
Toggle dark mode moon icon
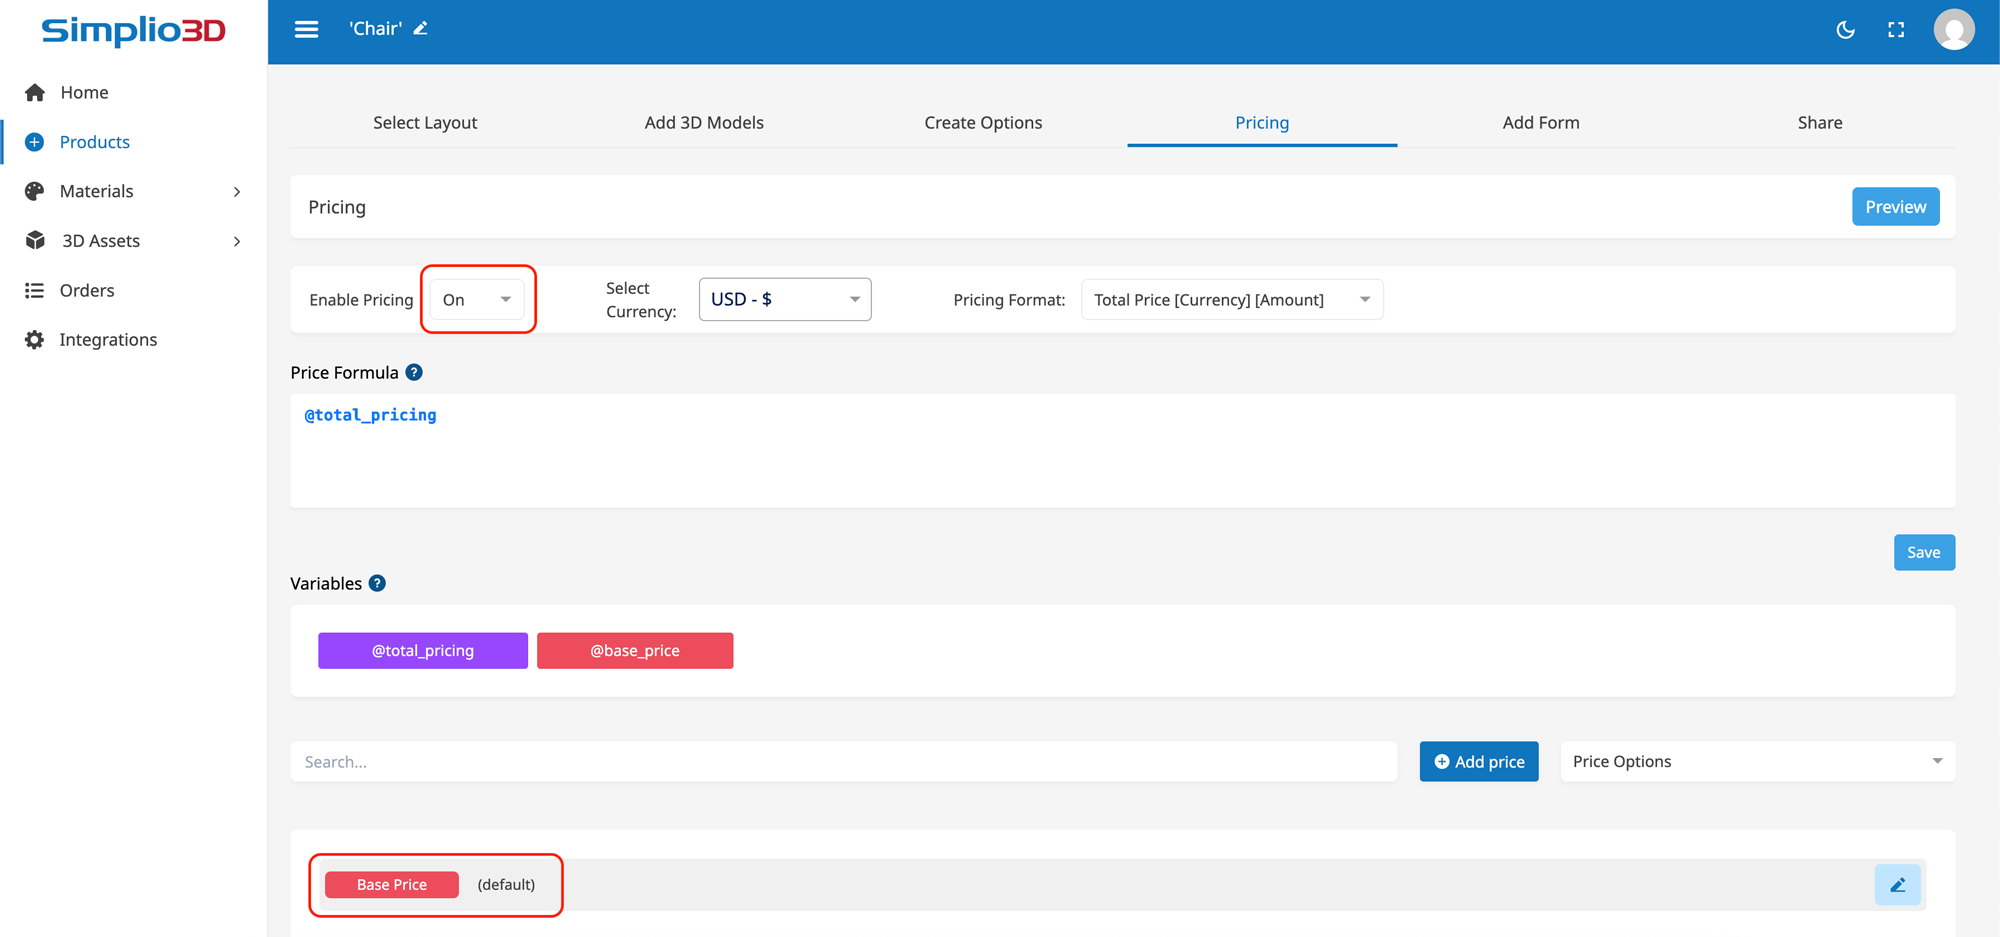click(1845, 30)
